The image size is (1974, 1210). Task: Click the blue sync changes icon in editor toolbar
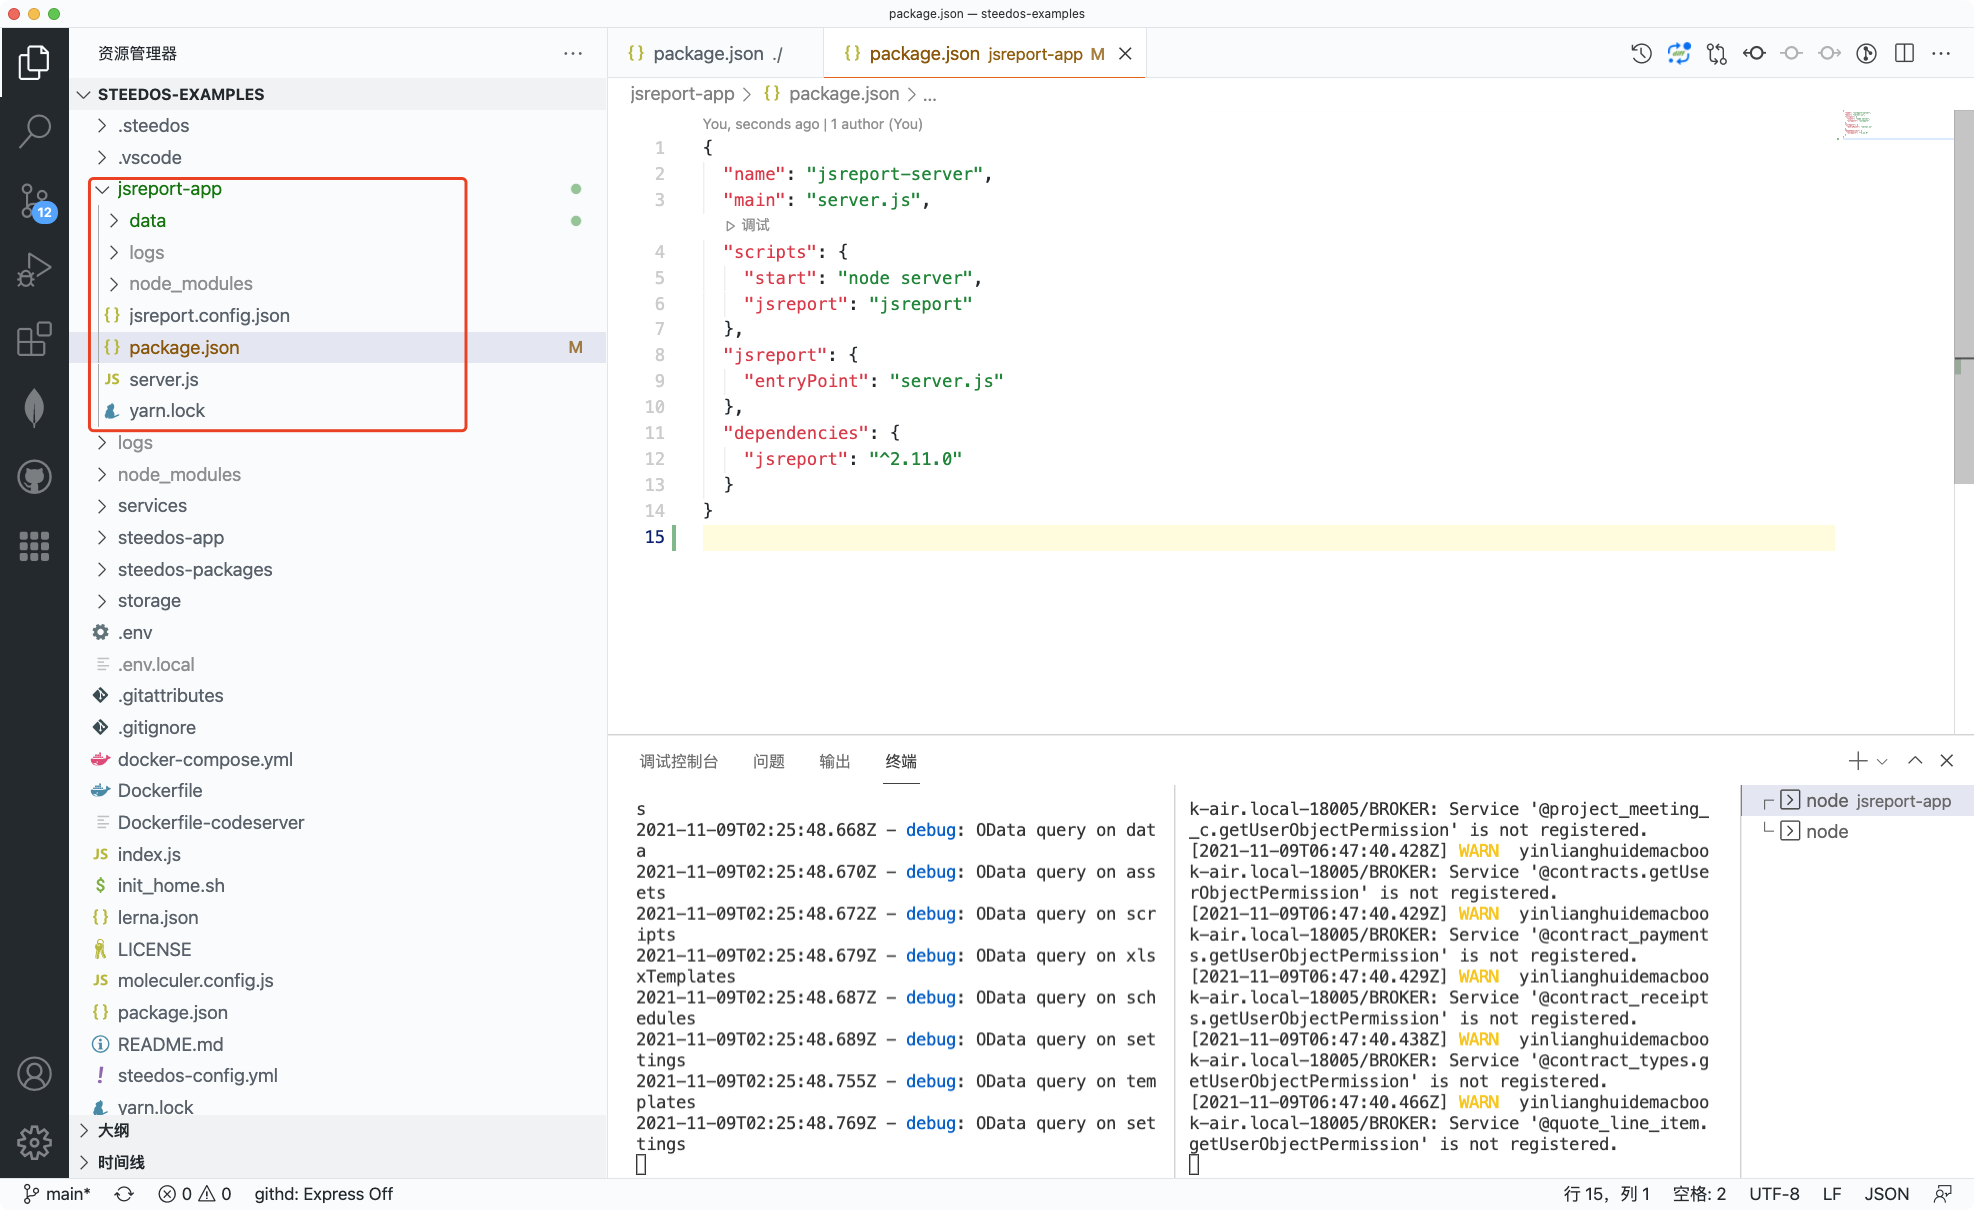pyautogui.click(x=1679, y=54)
